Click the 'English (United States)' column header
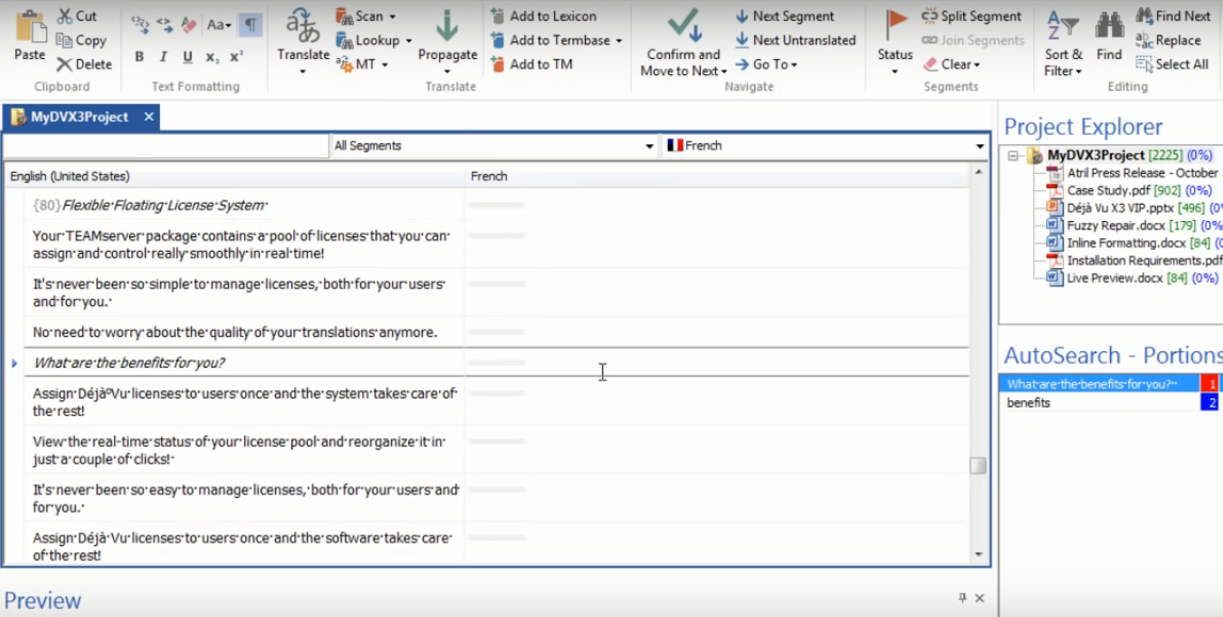The image size is (1223, 617). [x=236, y=176]
